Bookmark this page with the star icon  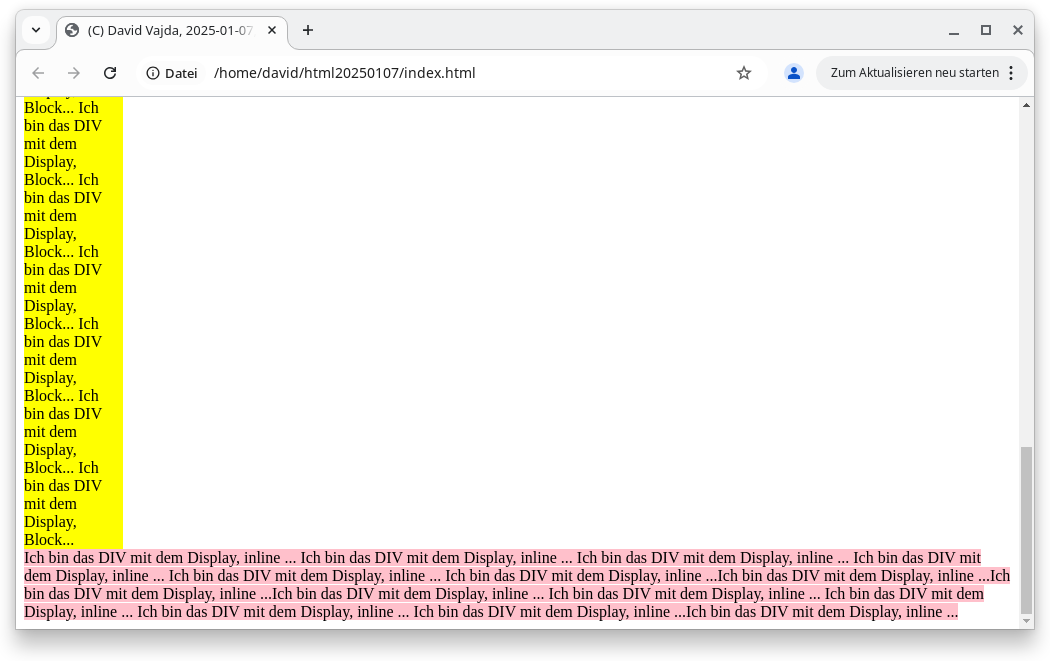click(x=743, y=72)
